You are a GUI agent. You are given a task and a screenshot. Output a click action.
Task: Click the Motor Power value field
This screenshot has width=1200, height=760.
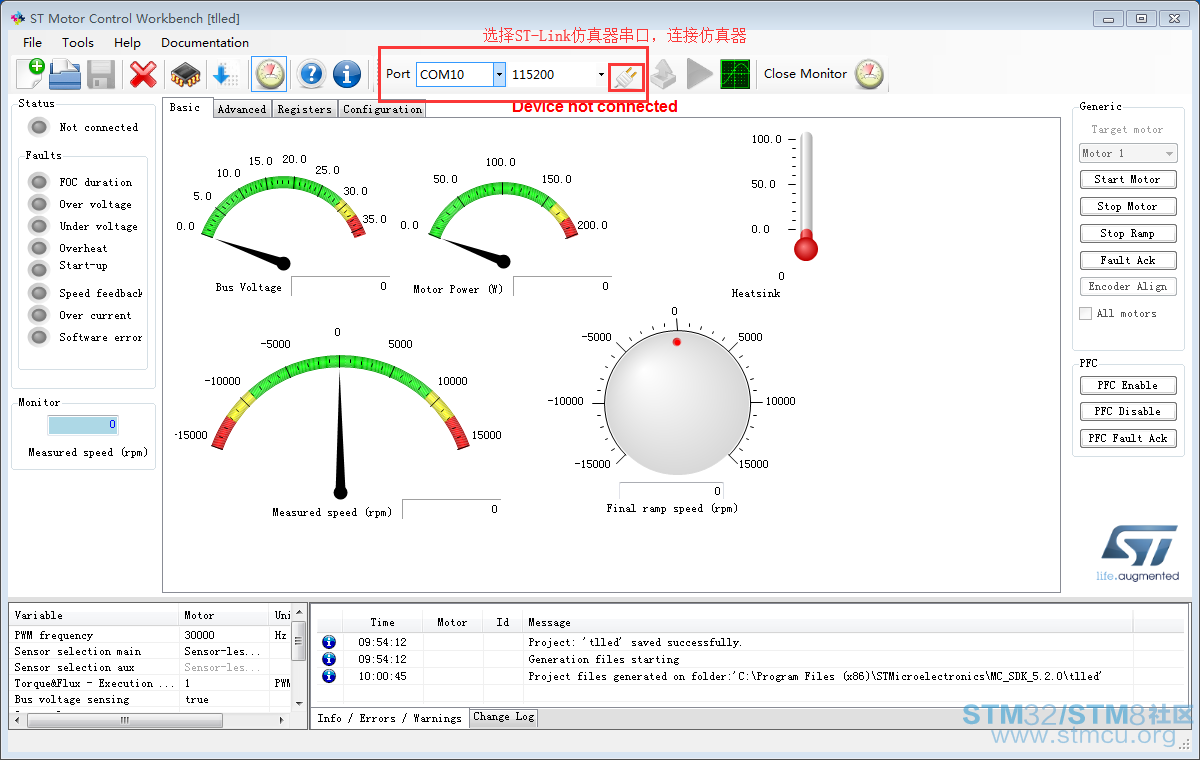click(562, 286)
